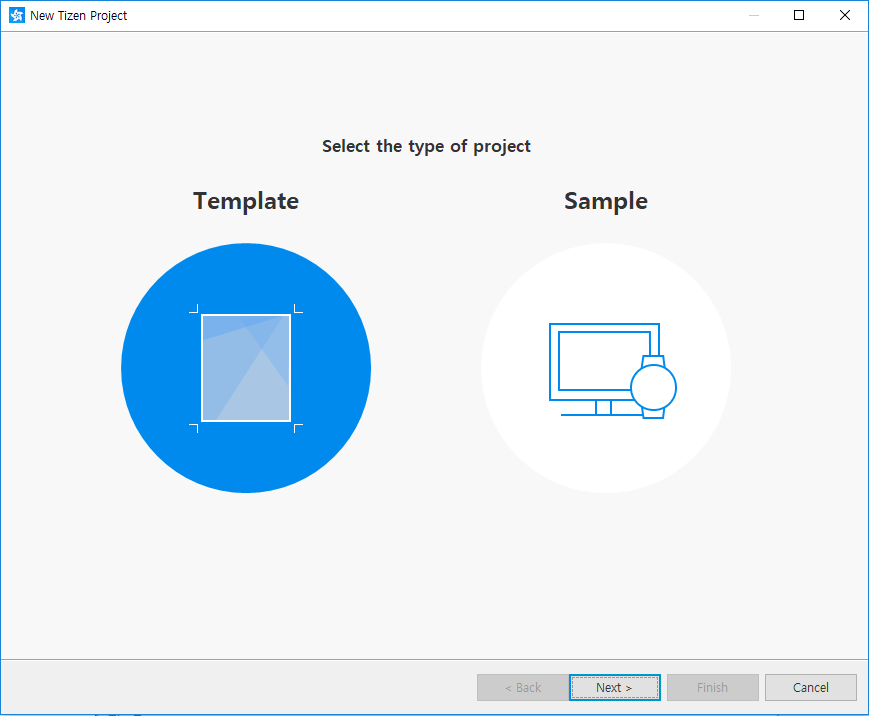Click Next to proceed past project type selection
869x716 pixels.
tap(614, 687)
